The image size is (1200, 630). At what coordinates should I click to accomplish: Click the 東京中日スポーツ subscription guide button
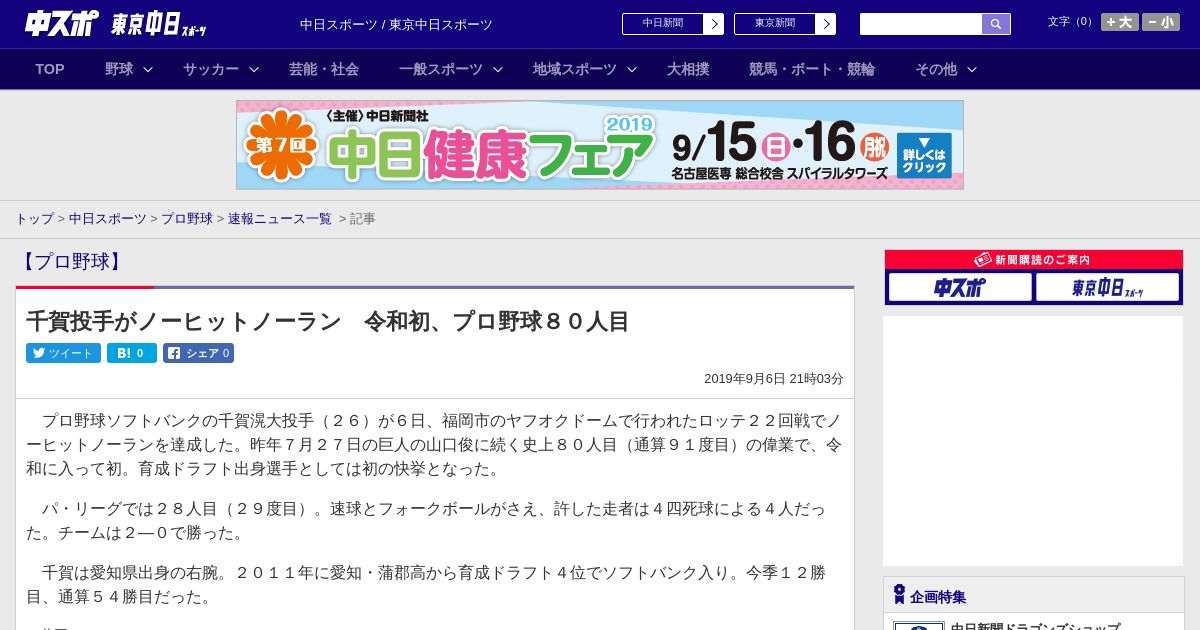1107,288
